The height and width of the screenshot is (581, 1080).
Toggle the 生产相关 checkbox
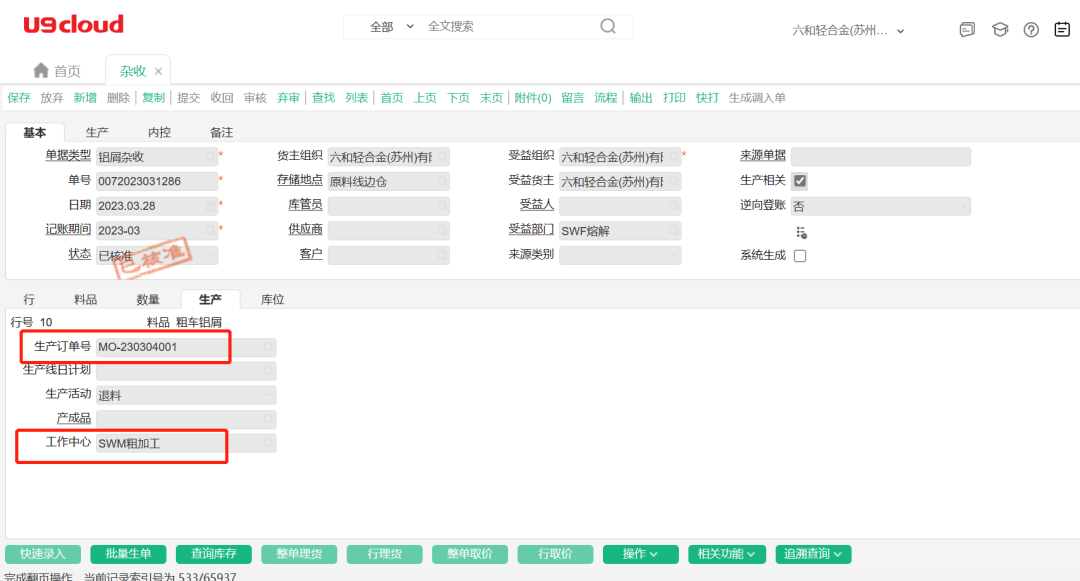coord(800,181)
